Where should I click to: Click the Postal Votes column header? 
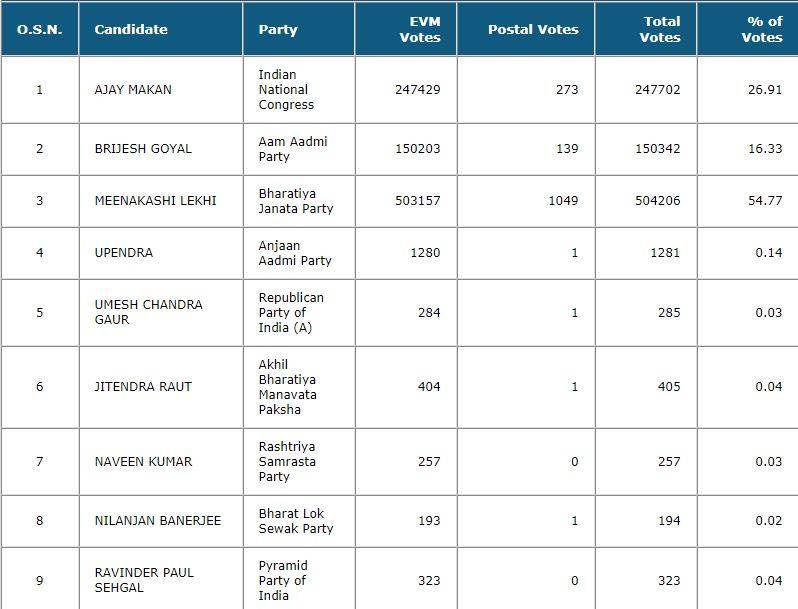[533, 29]
